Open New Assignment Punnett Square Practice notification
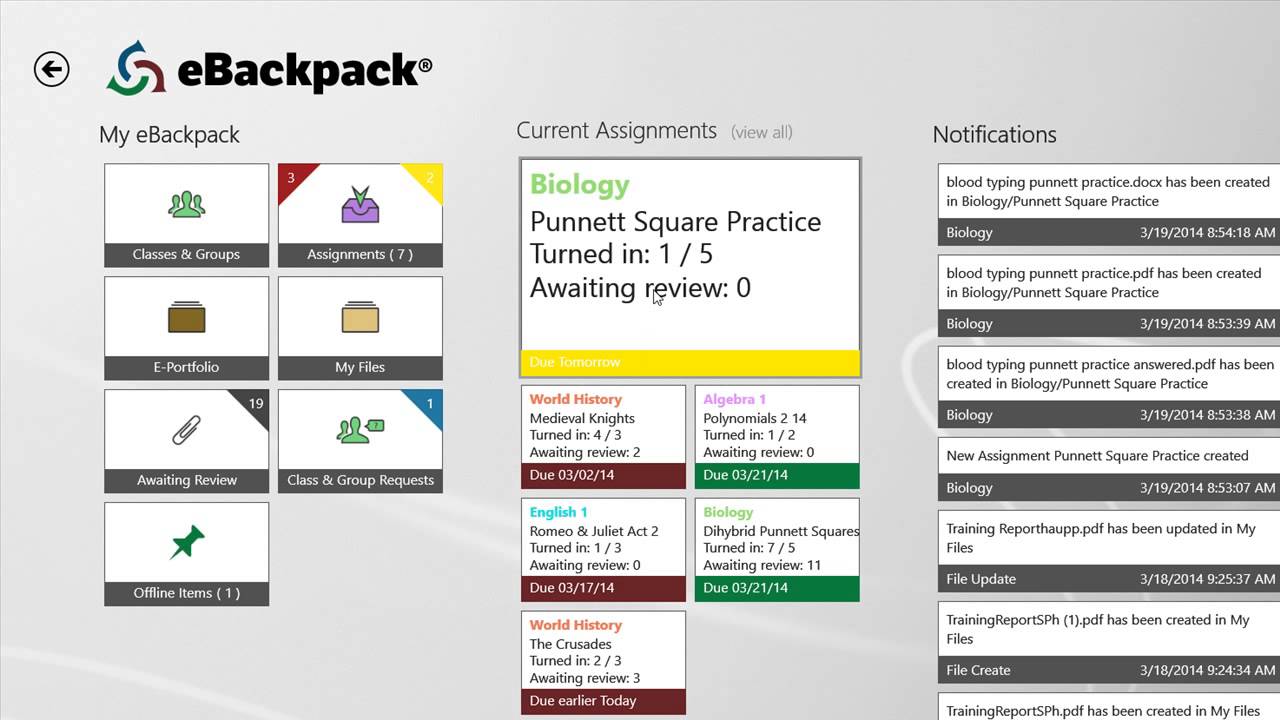This screenshot has height=720, width=1280. (1109, 469)
